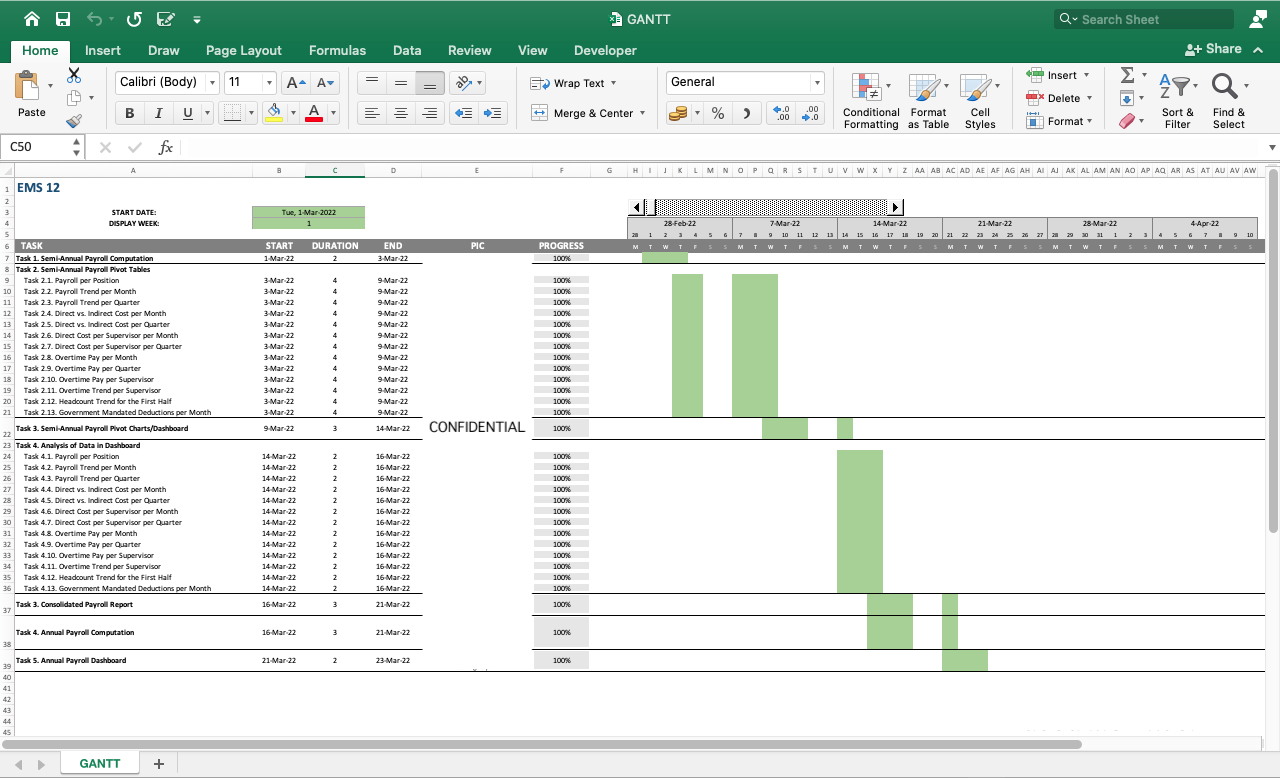
Task: Toggle italic formatting
Action: click(157, 114)
